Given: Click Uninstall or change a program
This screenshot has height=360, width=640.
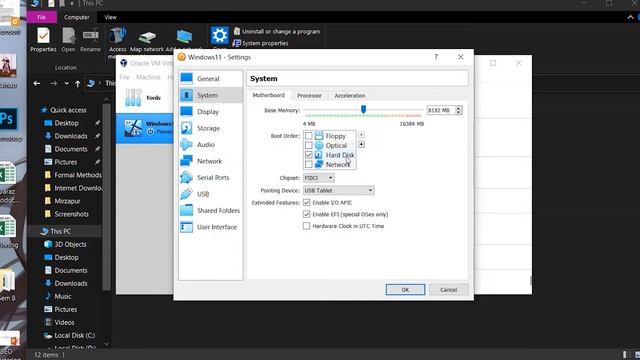Looking at the screenshot, I should (277, 31).
